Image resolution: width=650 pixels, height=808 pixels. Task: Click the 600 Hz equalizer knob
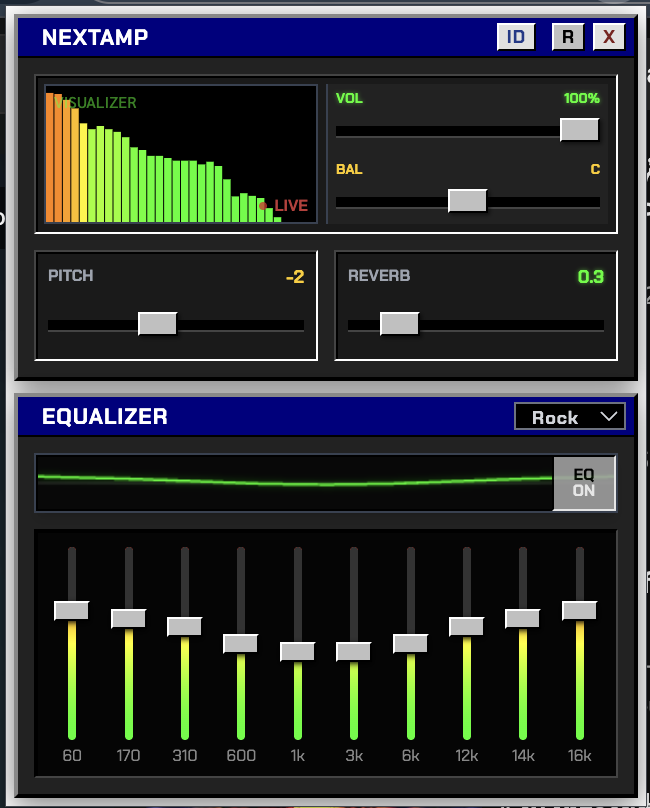click(x=240, y=644)
